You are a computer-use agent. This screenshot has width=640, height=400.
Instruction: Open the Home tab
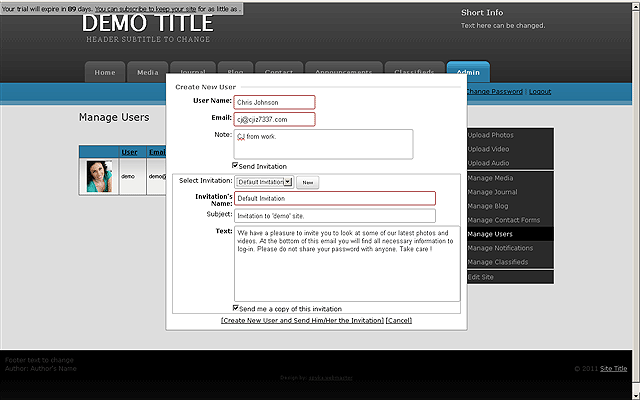[x=105, y=72]
